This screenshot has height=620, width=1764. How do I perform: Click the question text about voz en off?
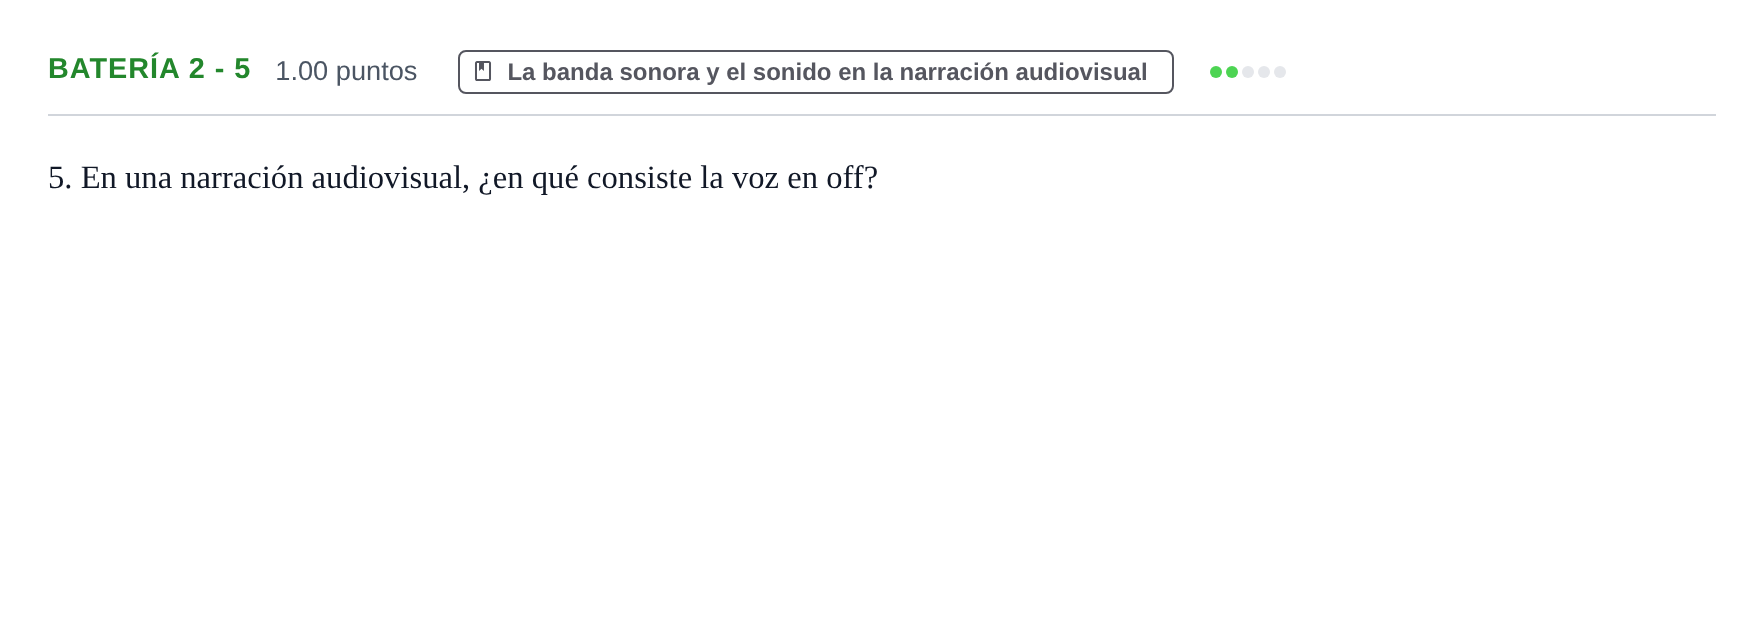click(x=463, y=178)
